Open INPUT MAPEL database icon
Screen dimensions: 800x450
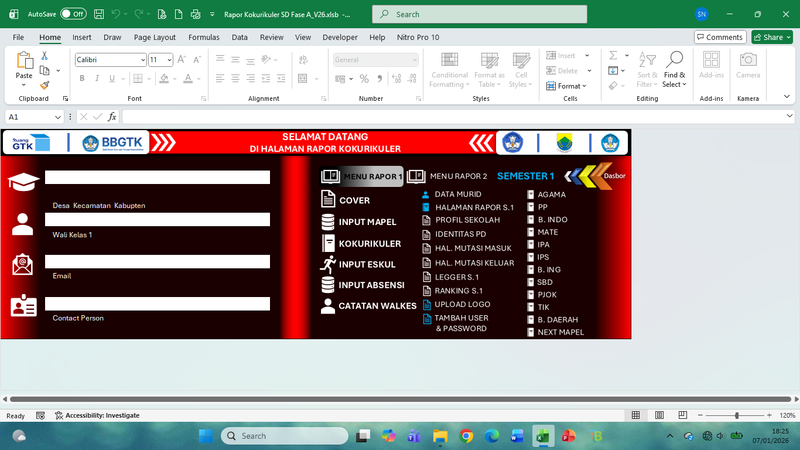(328, 222)
